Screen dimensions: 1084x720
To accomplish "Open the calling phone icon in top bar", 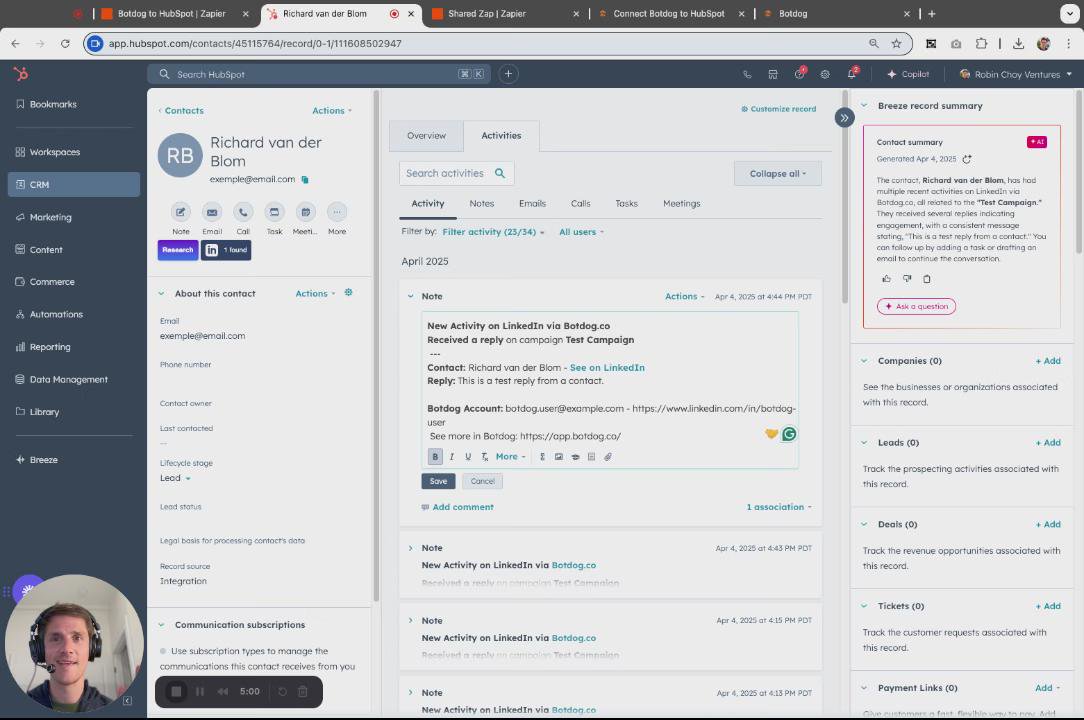I will [747, 74].
